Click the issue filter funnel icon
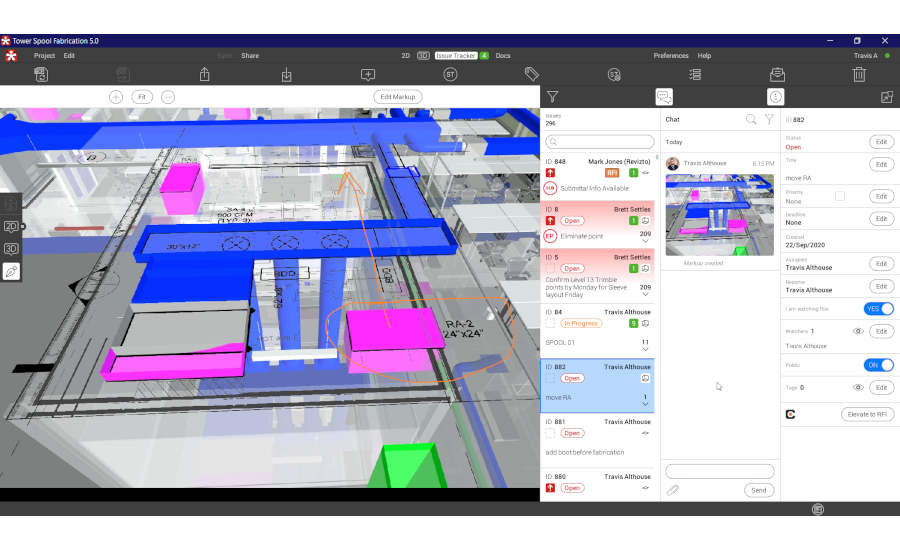This screenshot has width=900, height=550. tap(552, 97)
